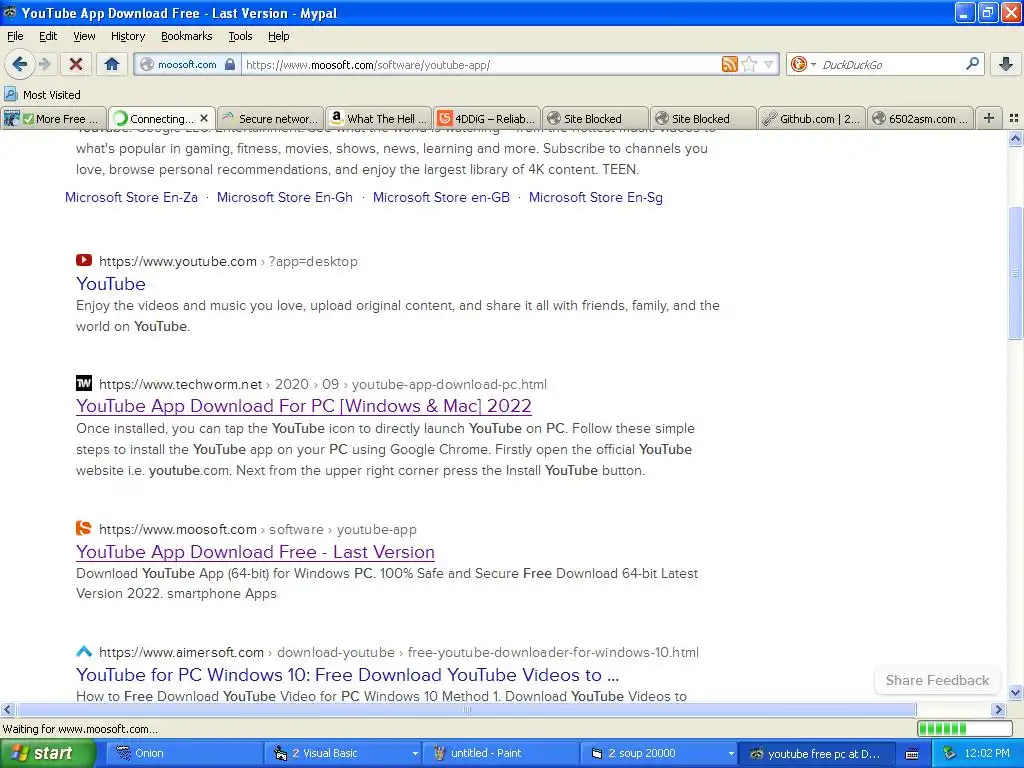Open Microsoft Store en-GB link
The width and height of the screenshot is (1024, 768).
441,197
